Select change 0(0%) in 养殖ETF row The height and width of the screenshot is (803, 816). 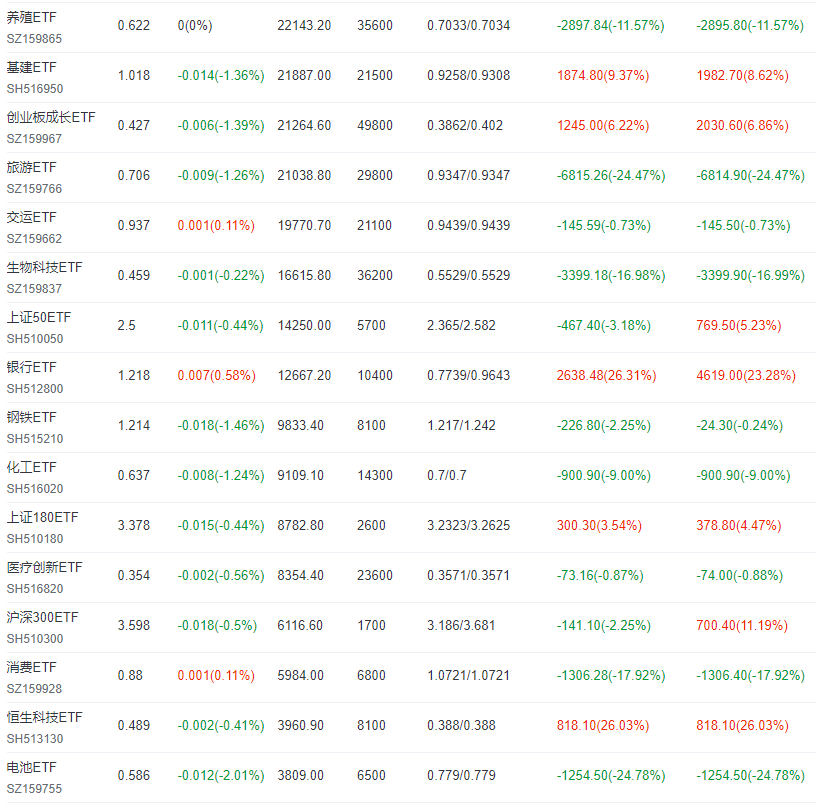[x=195, y=25]
